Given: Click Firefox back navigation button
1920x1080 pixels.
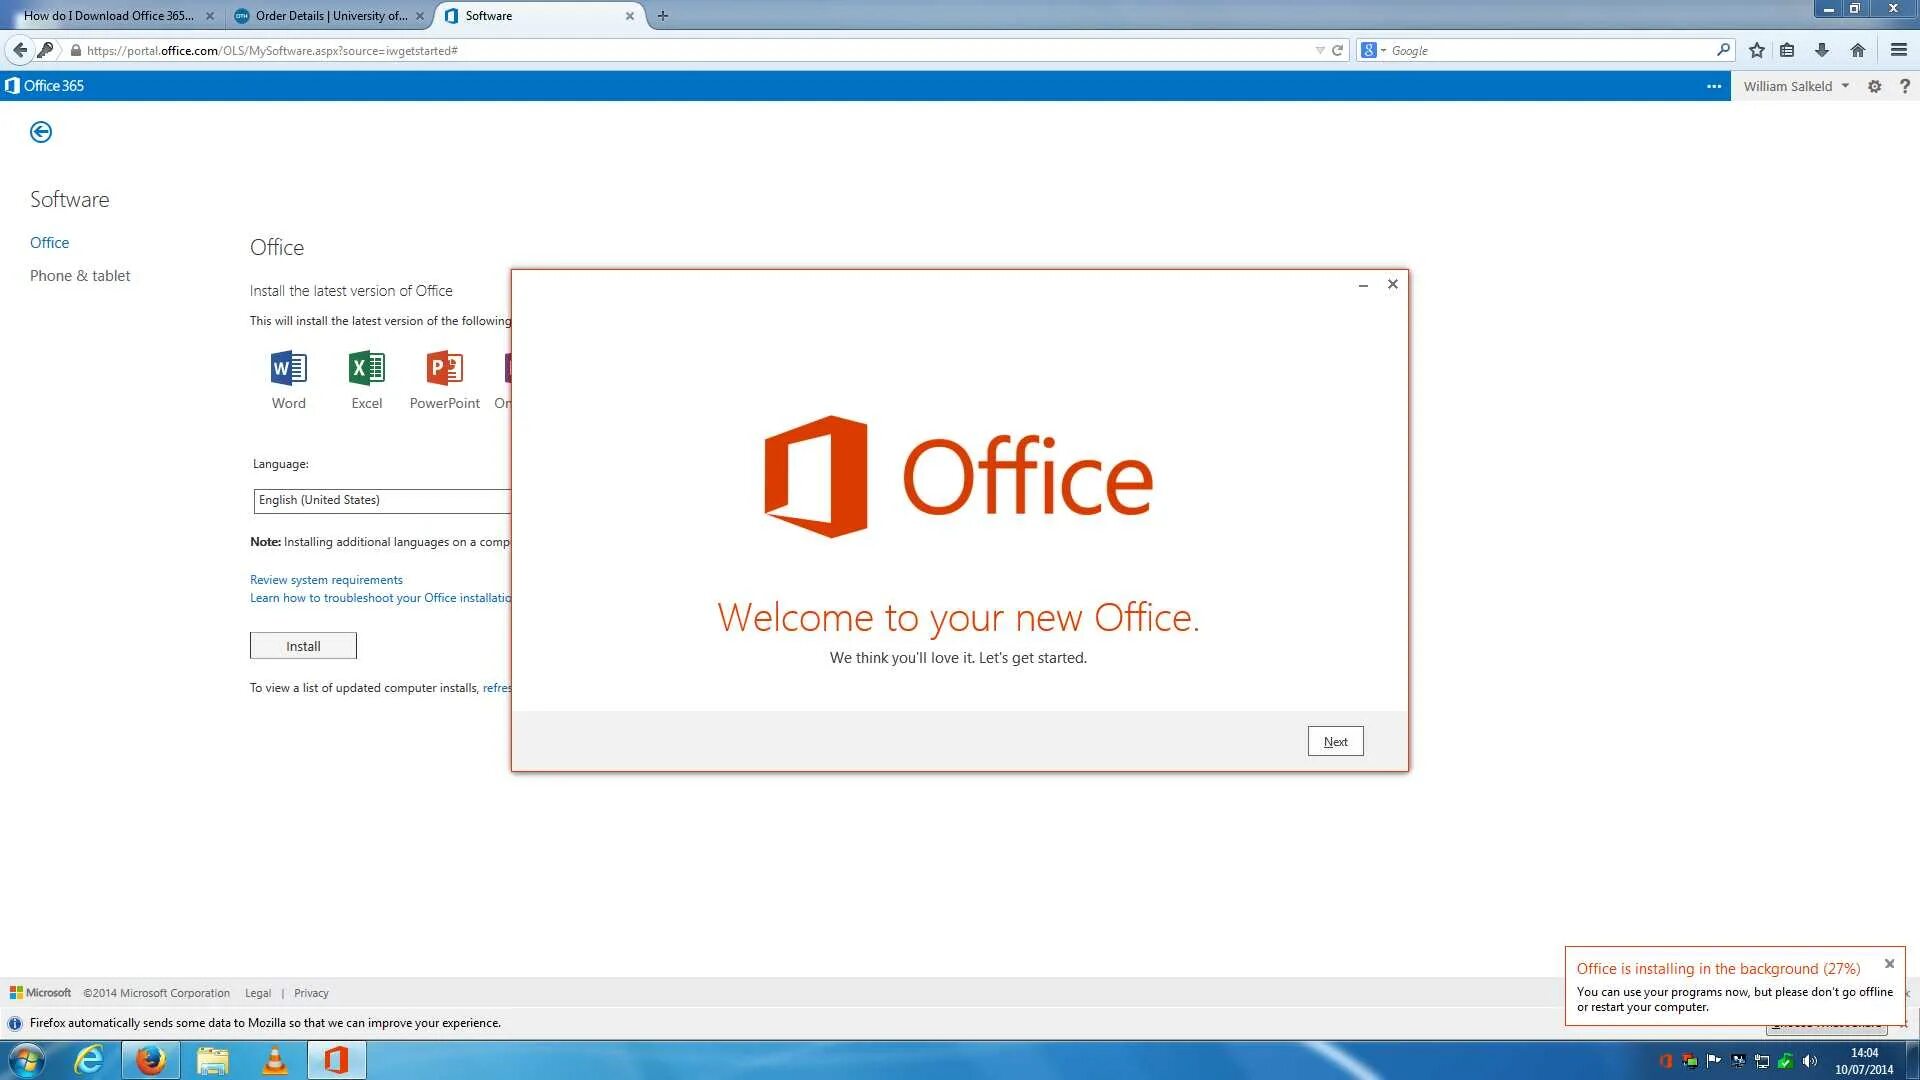Looking at the screenshot, I should point(20,50).
